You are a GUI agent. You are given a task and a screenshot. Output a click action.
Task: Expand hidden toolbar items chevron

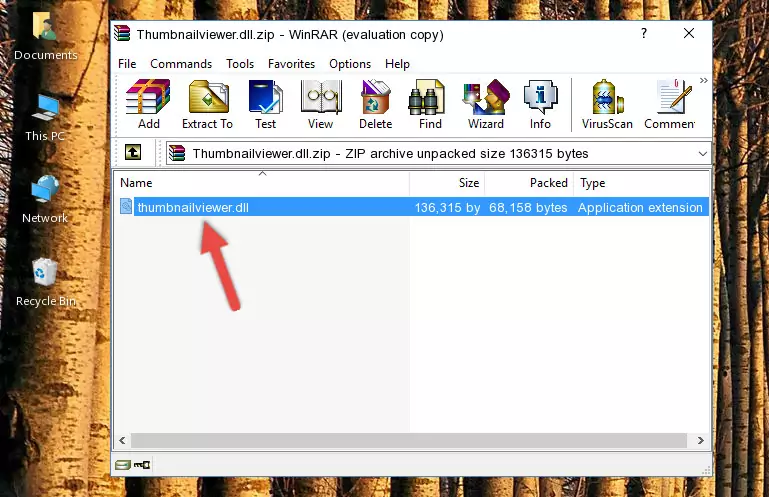(x=704, y=80)
